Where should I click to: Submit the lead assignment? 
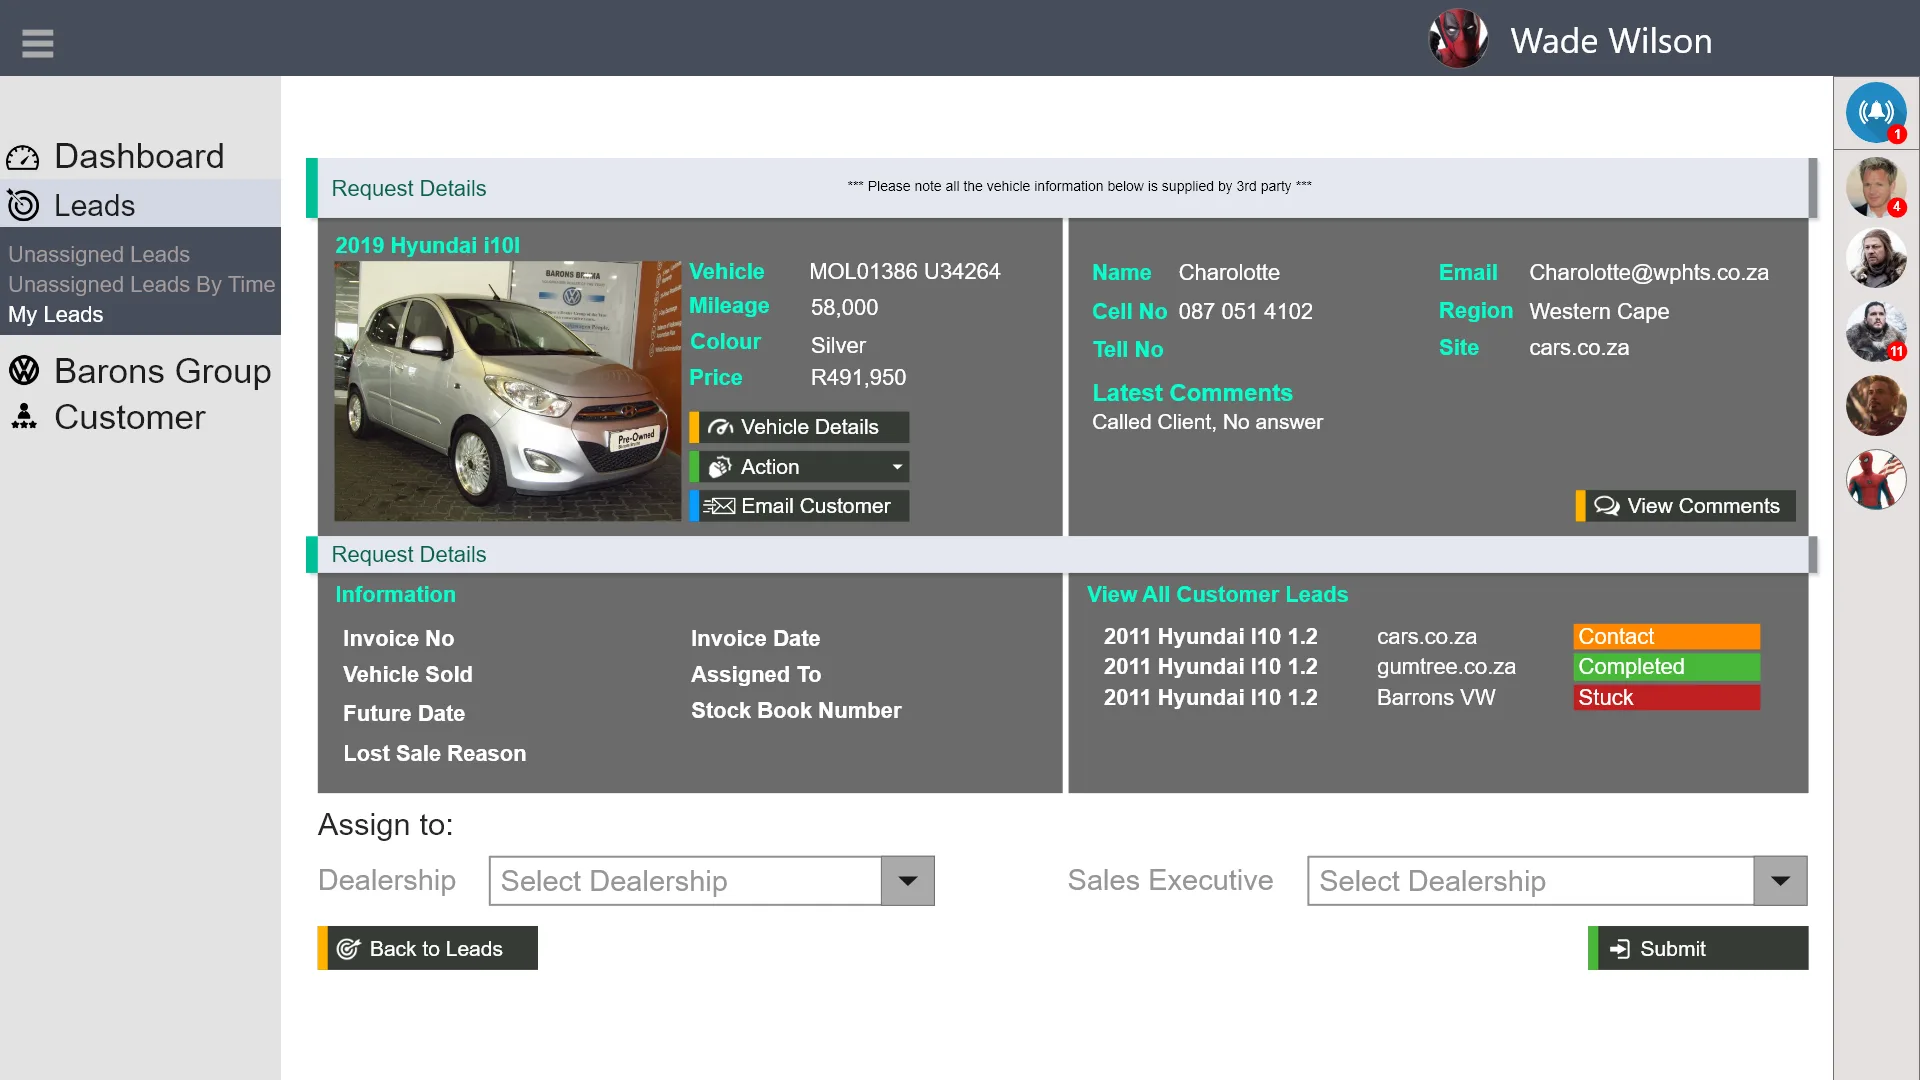[x=1698, y=948]
